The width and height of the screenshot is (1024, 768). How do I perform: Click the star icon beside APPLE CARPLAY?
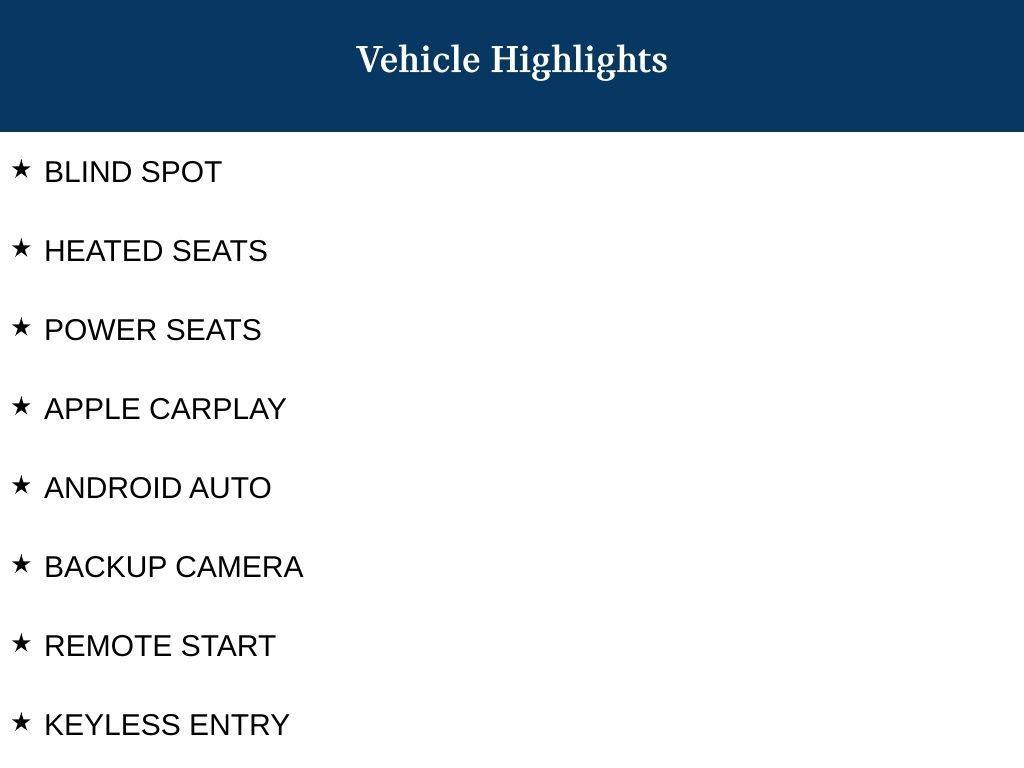pos(21,406)
